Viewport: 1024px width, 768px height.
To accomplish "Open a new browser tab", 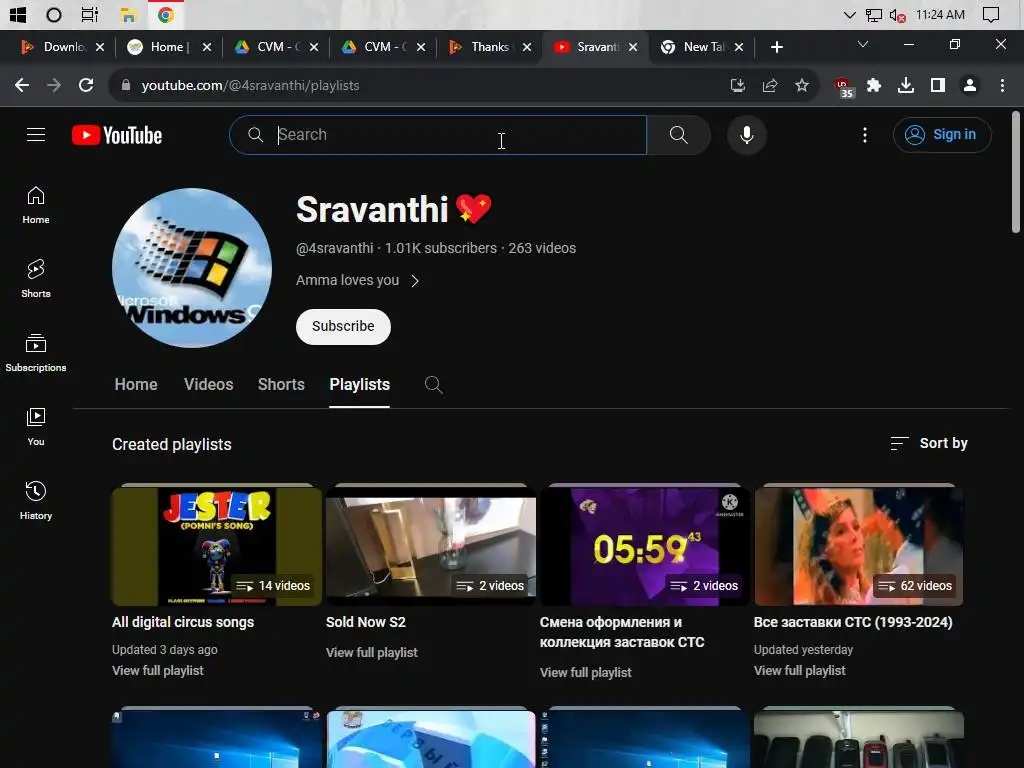I will point(776,47).
